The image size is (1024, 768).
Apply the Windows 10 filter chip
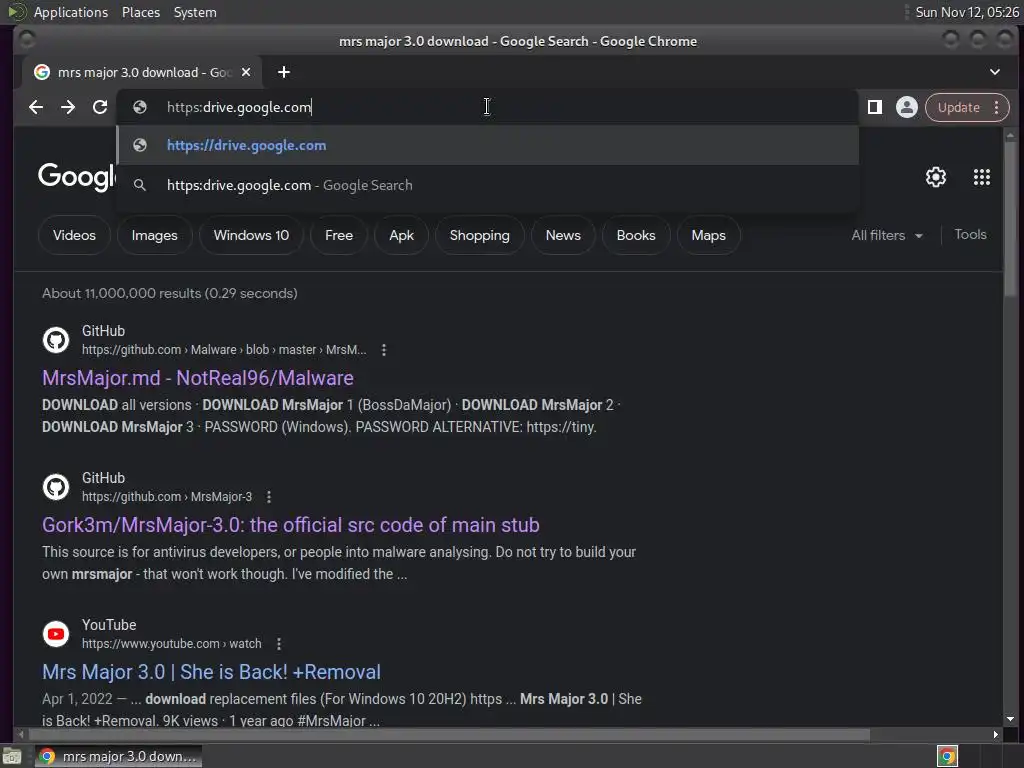(x=251, y=235)
